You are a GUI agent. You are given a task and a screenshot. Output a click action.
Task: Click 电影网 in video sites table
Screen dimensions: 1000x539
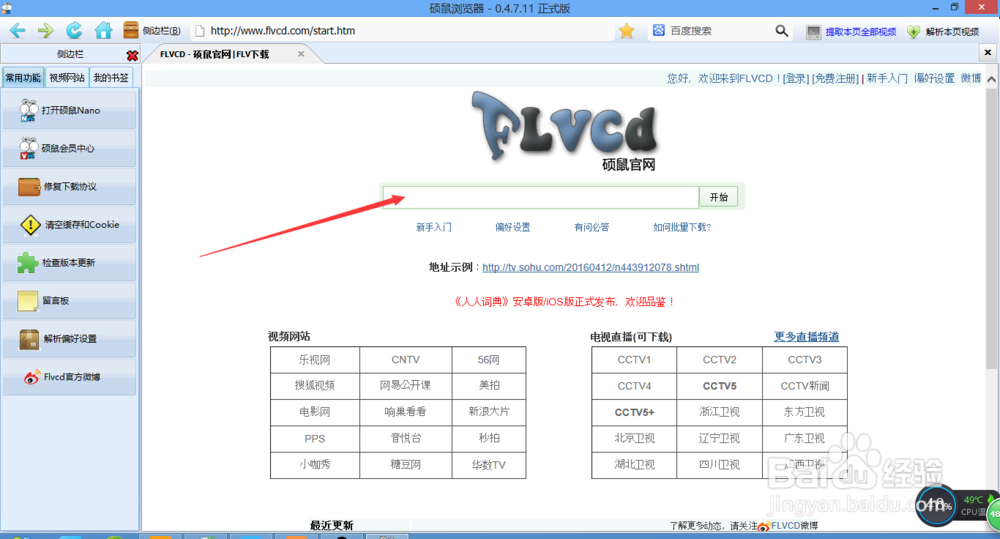pyautogui.click(x=315, y=412)
